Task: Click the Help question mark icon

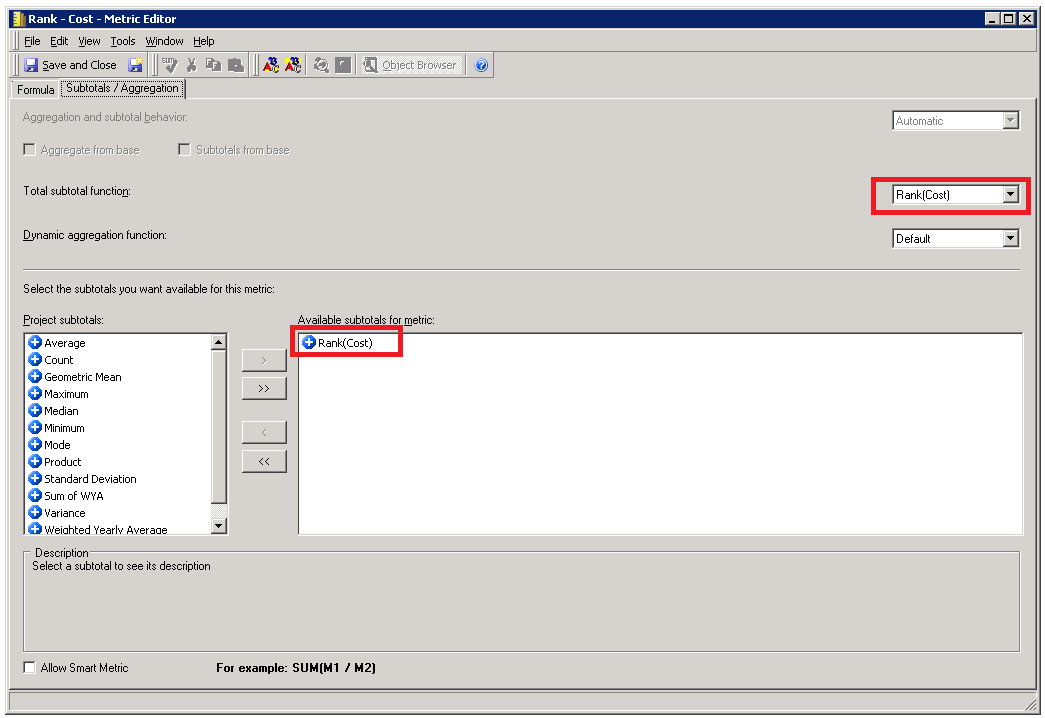Action: coord(481,65)
